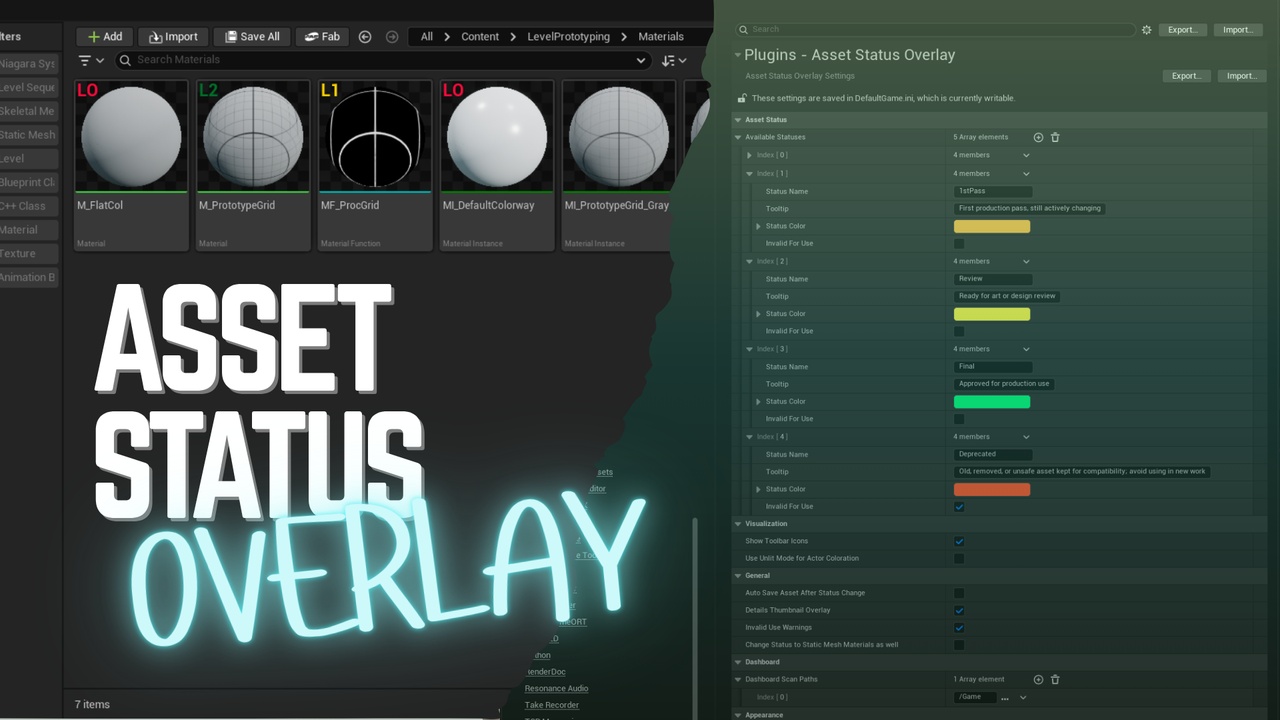Image resolution: width=1280 pixels, height=720 pixels.
Task: Click the Add button in content browser
Action: (x=105, y=37)
